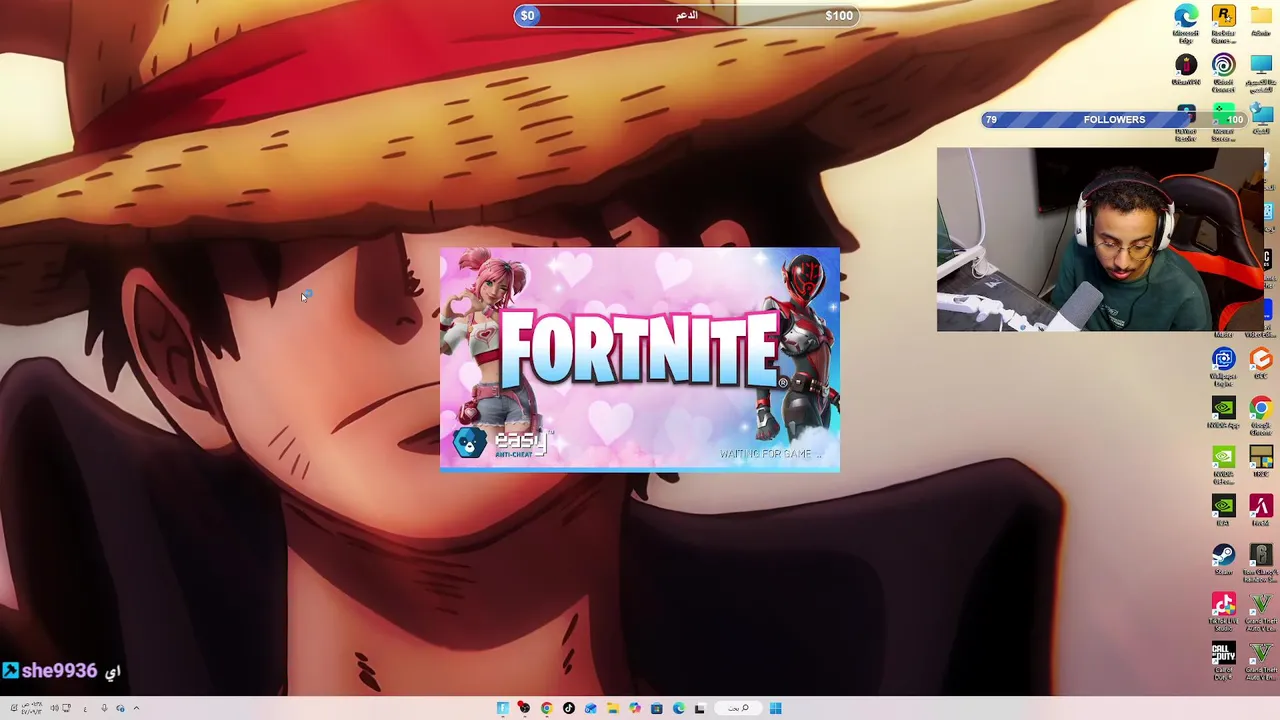Launch Call of Duty desktop shortcut
The image size is (1280, 720).
1223,661
